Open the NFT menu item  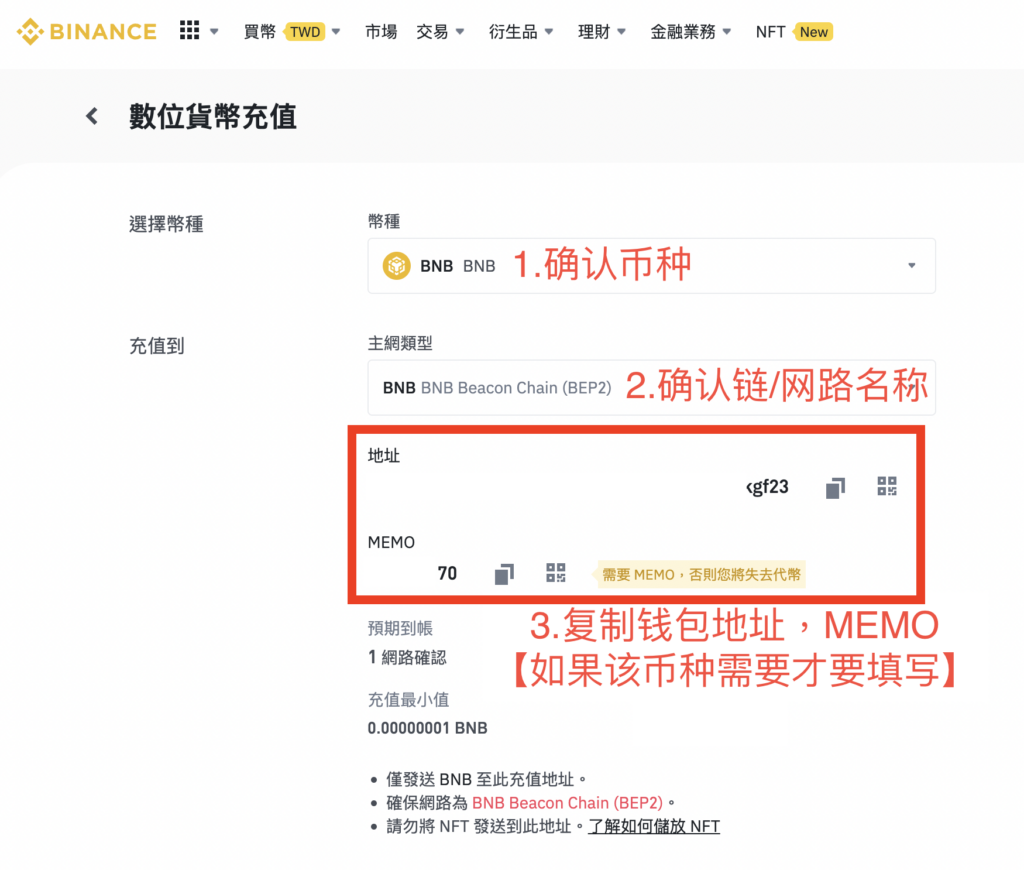click(x=770, y=31)
